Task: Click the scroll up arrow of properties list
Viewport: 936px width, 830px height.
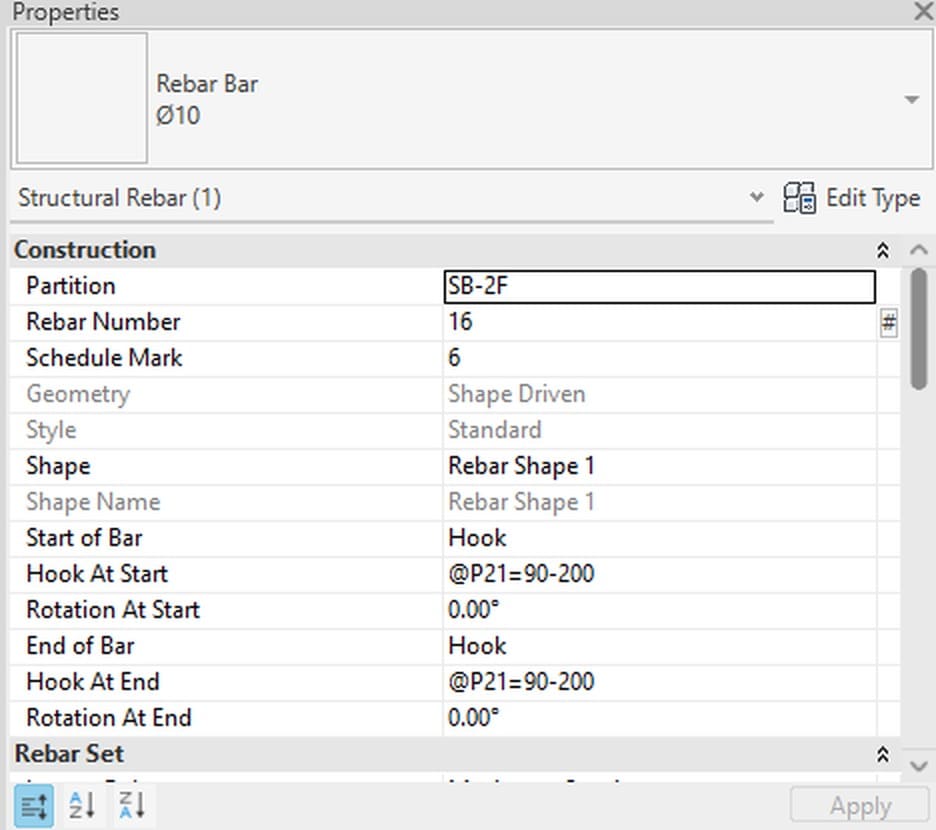Action: tap(919, 250)
